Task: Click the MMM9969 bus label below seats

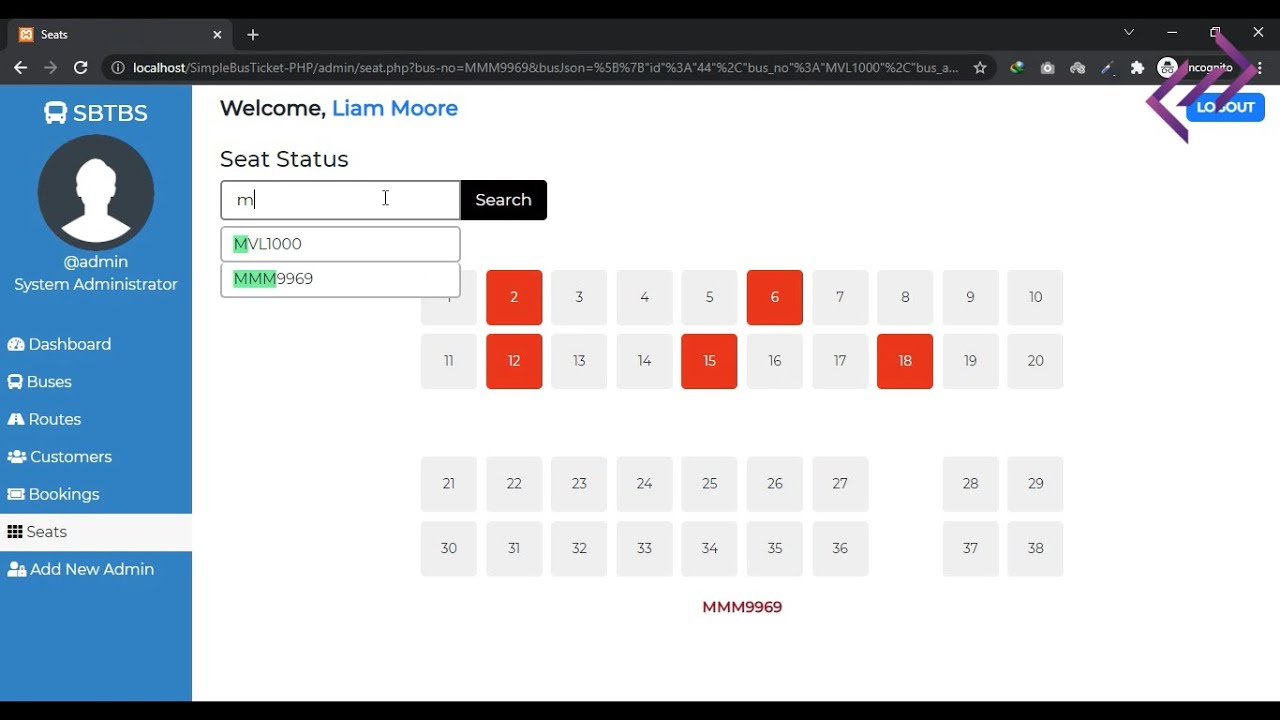Action: [742, 607]
